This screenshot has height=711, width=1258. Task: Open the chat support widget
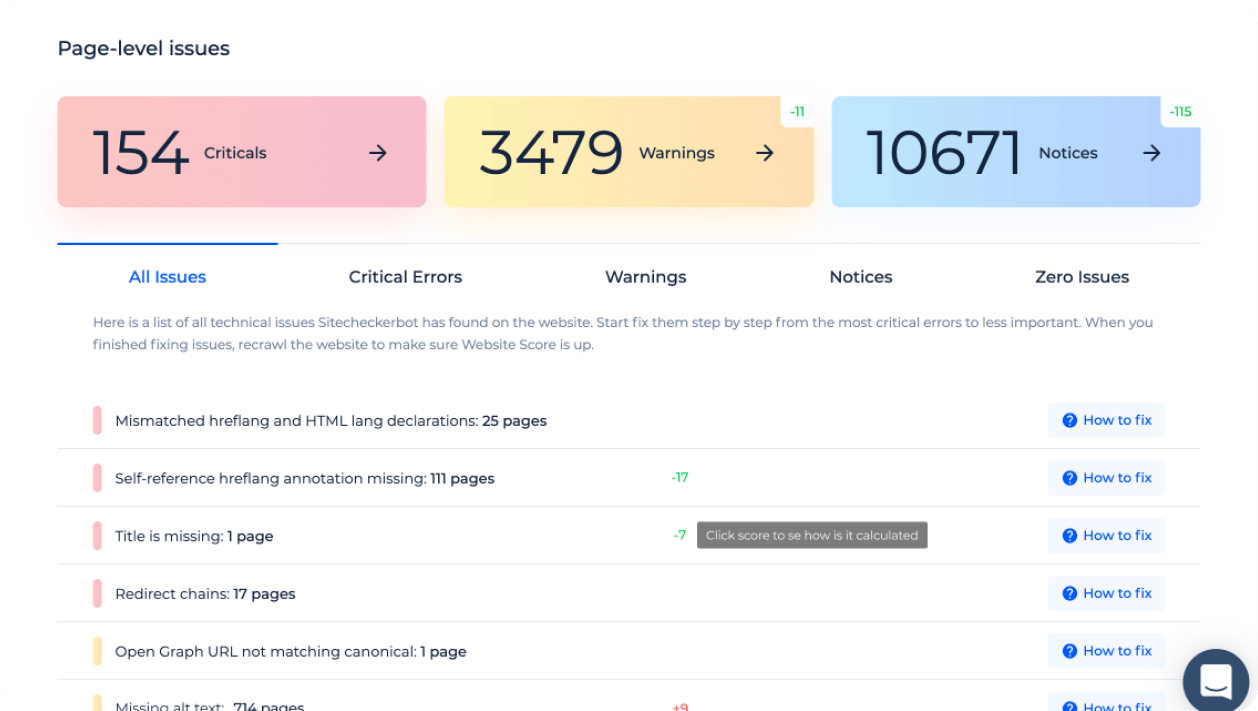pyautogui.click(x=1216, y=682)
